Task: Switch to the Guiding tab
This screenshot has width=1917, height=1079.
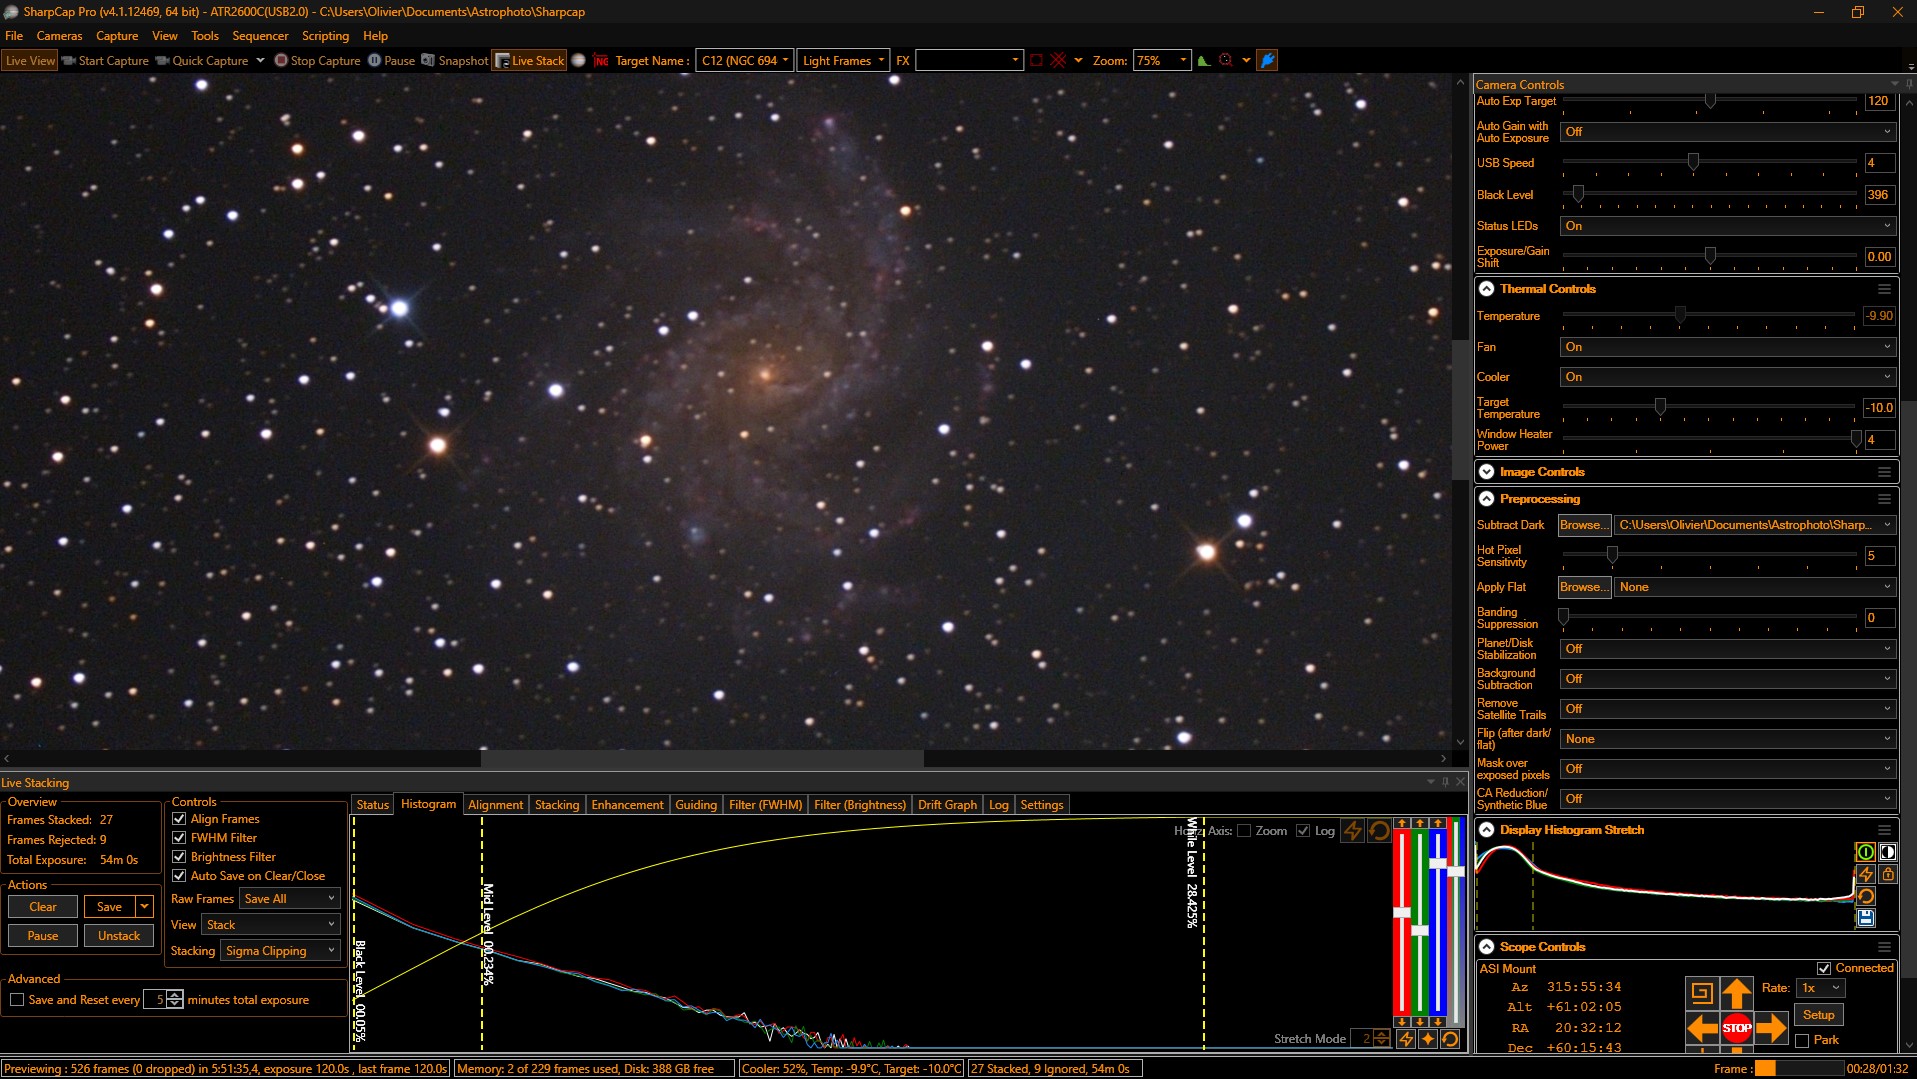Action: click(x=695, y=805)
